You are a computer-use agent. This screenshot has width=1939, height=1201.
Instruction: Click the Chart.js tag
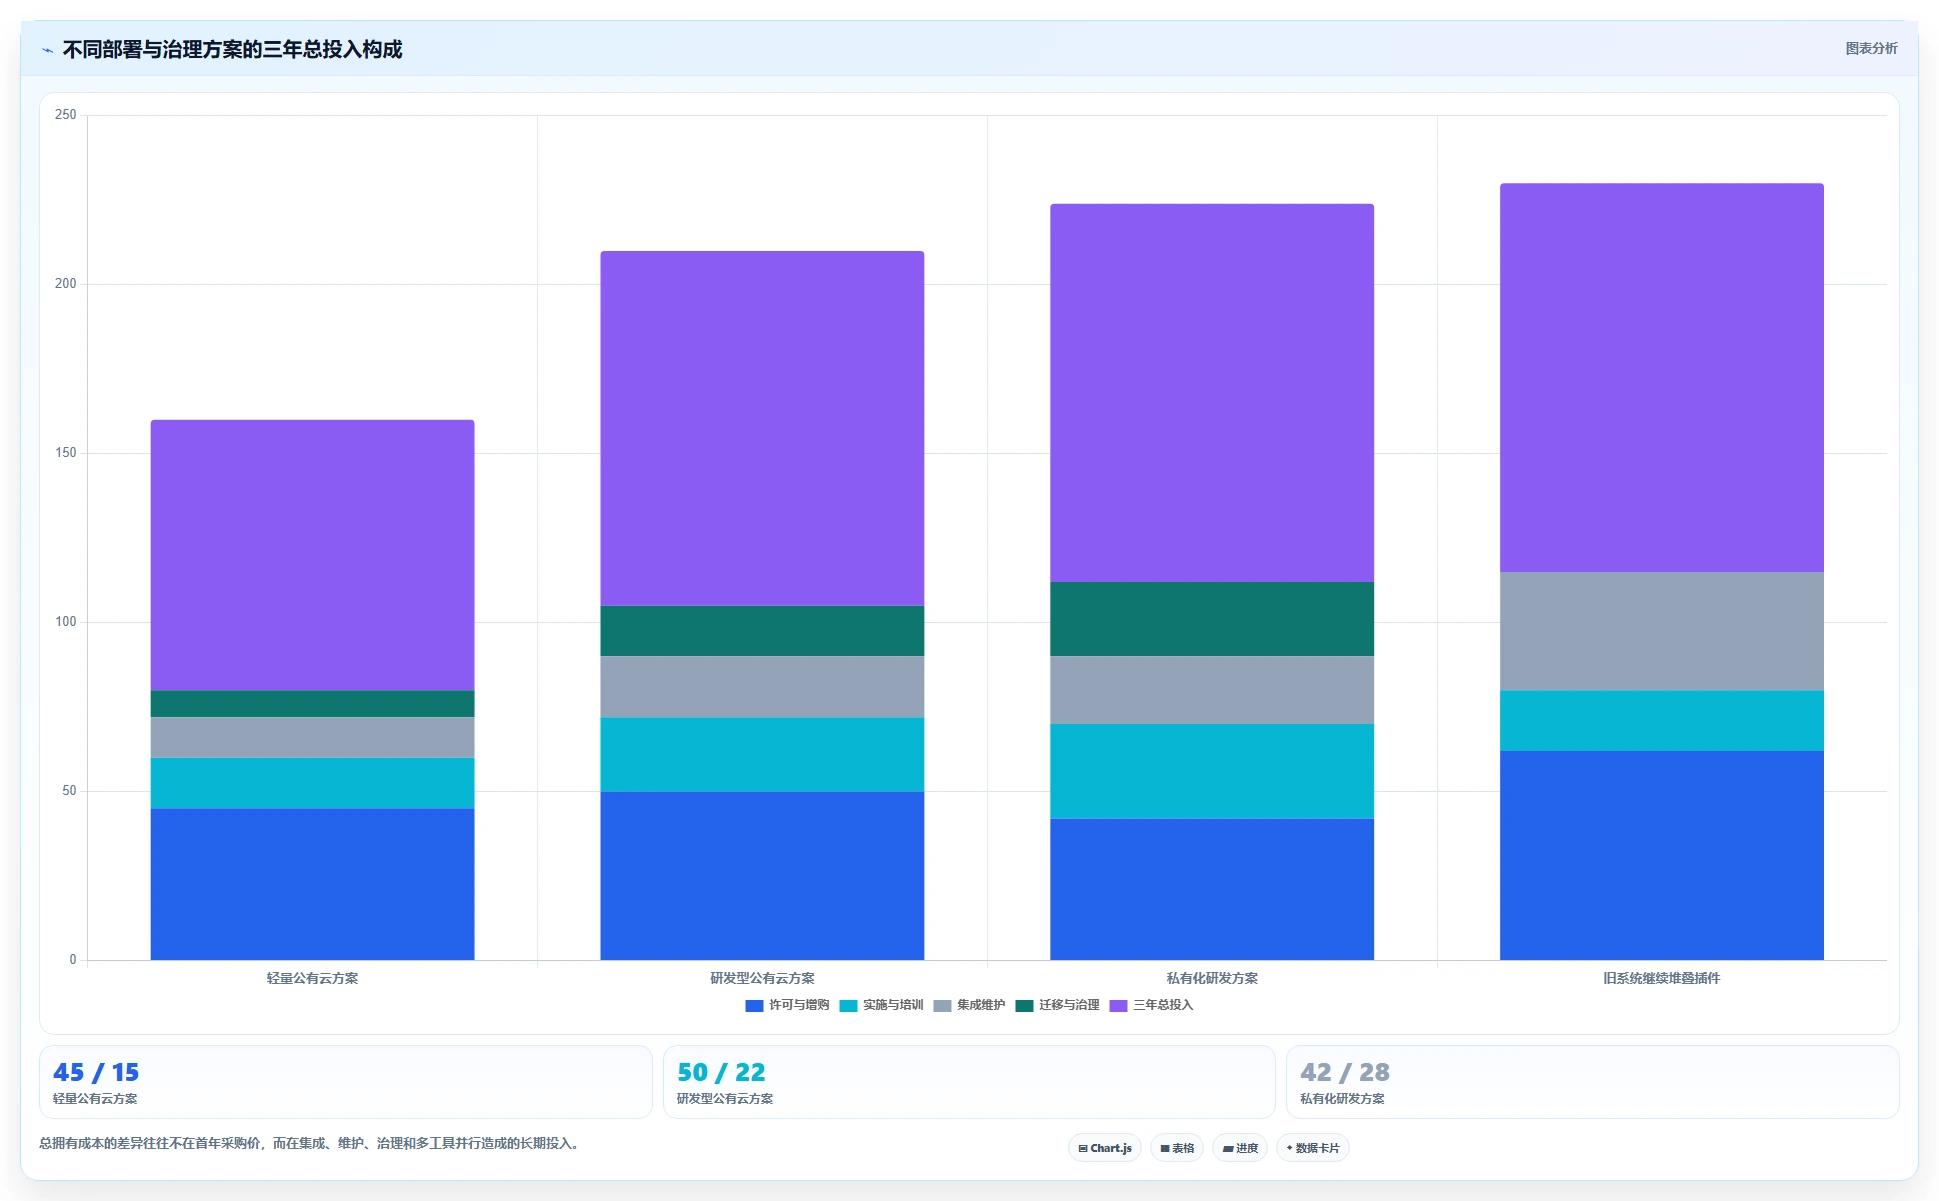tap(1105, 1148)
